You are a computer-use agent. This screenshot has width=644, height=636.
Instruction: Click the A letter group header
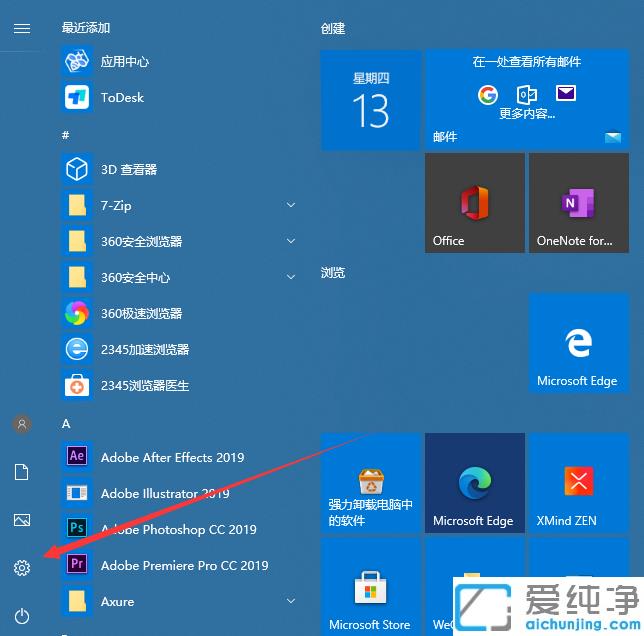tap(66, 424)
